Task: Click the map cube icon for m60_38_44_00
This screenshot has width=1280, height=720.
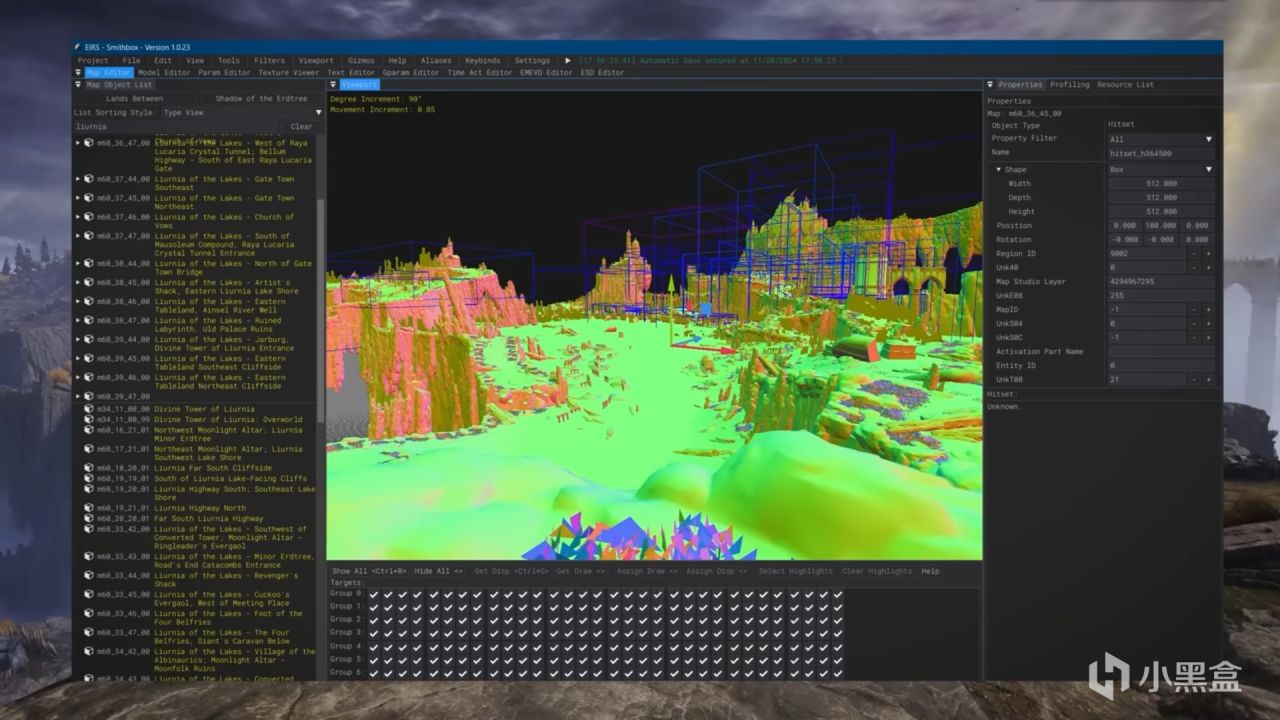Action: (89, 264)
